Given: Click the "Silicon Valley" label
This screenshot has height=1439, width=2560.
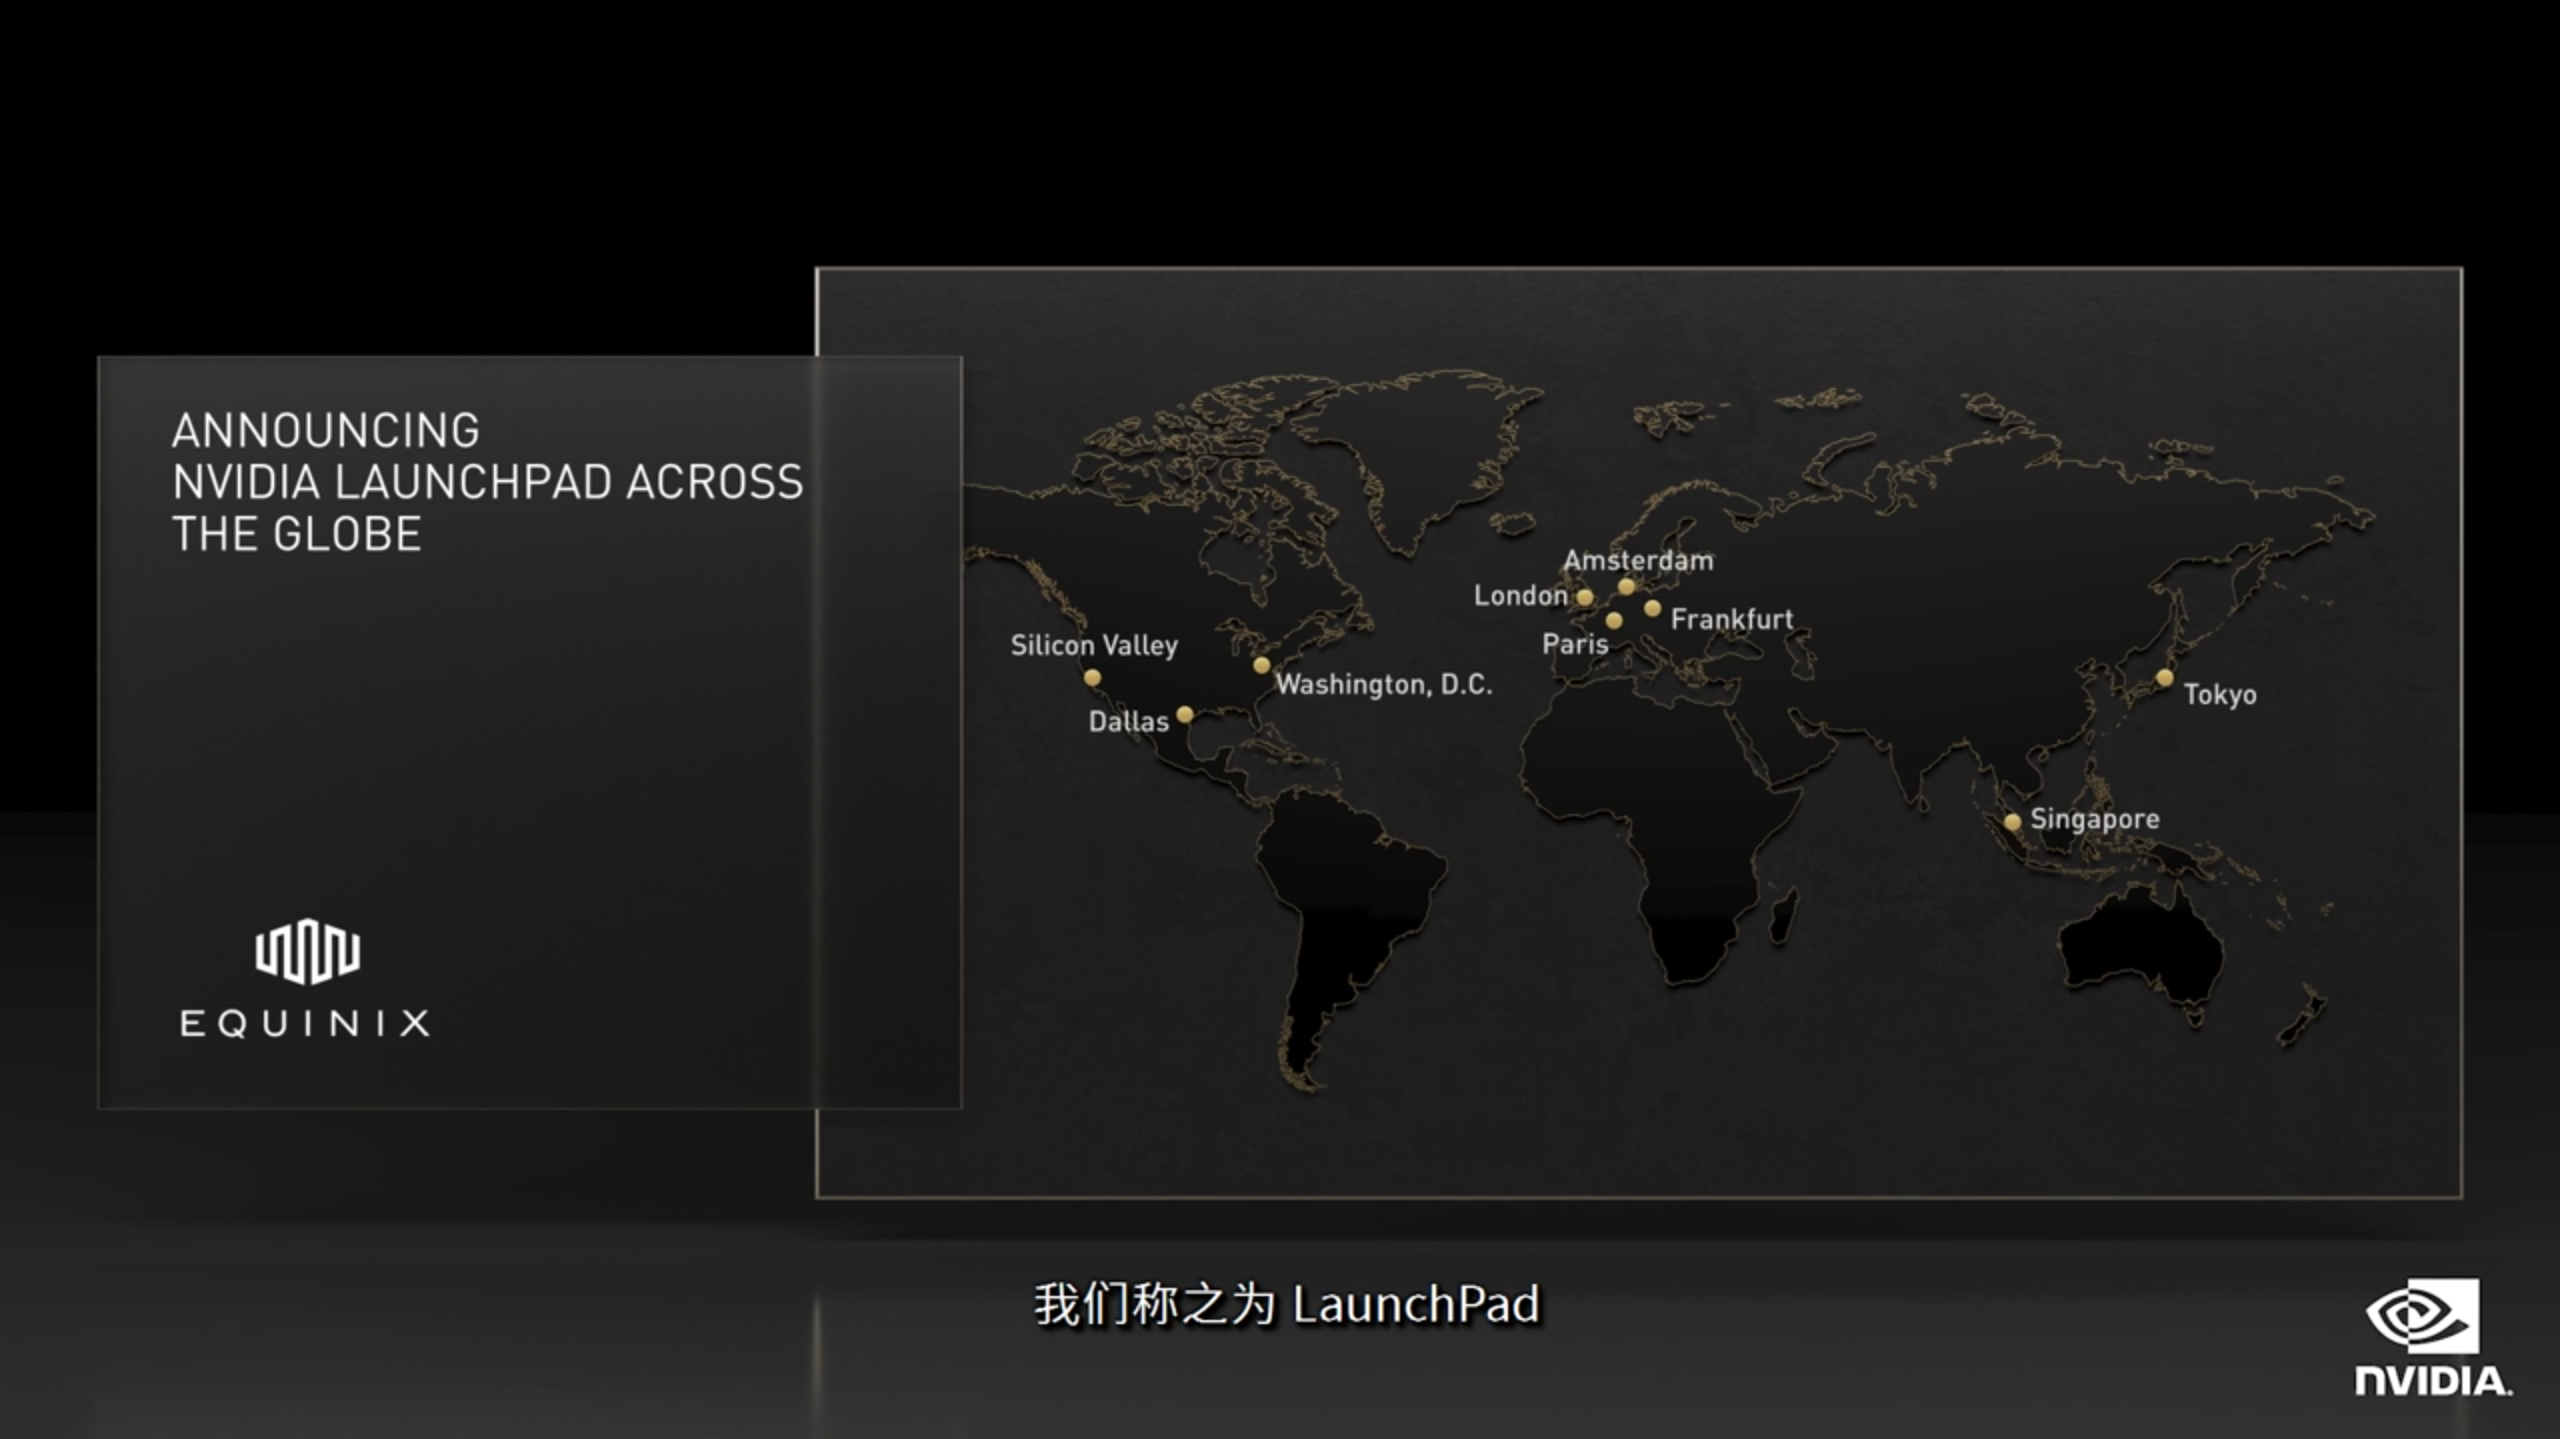Looking at the screenshot, I should click(x=1094, y=646).
